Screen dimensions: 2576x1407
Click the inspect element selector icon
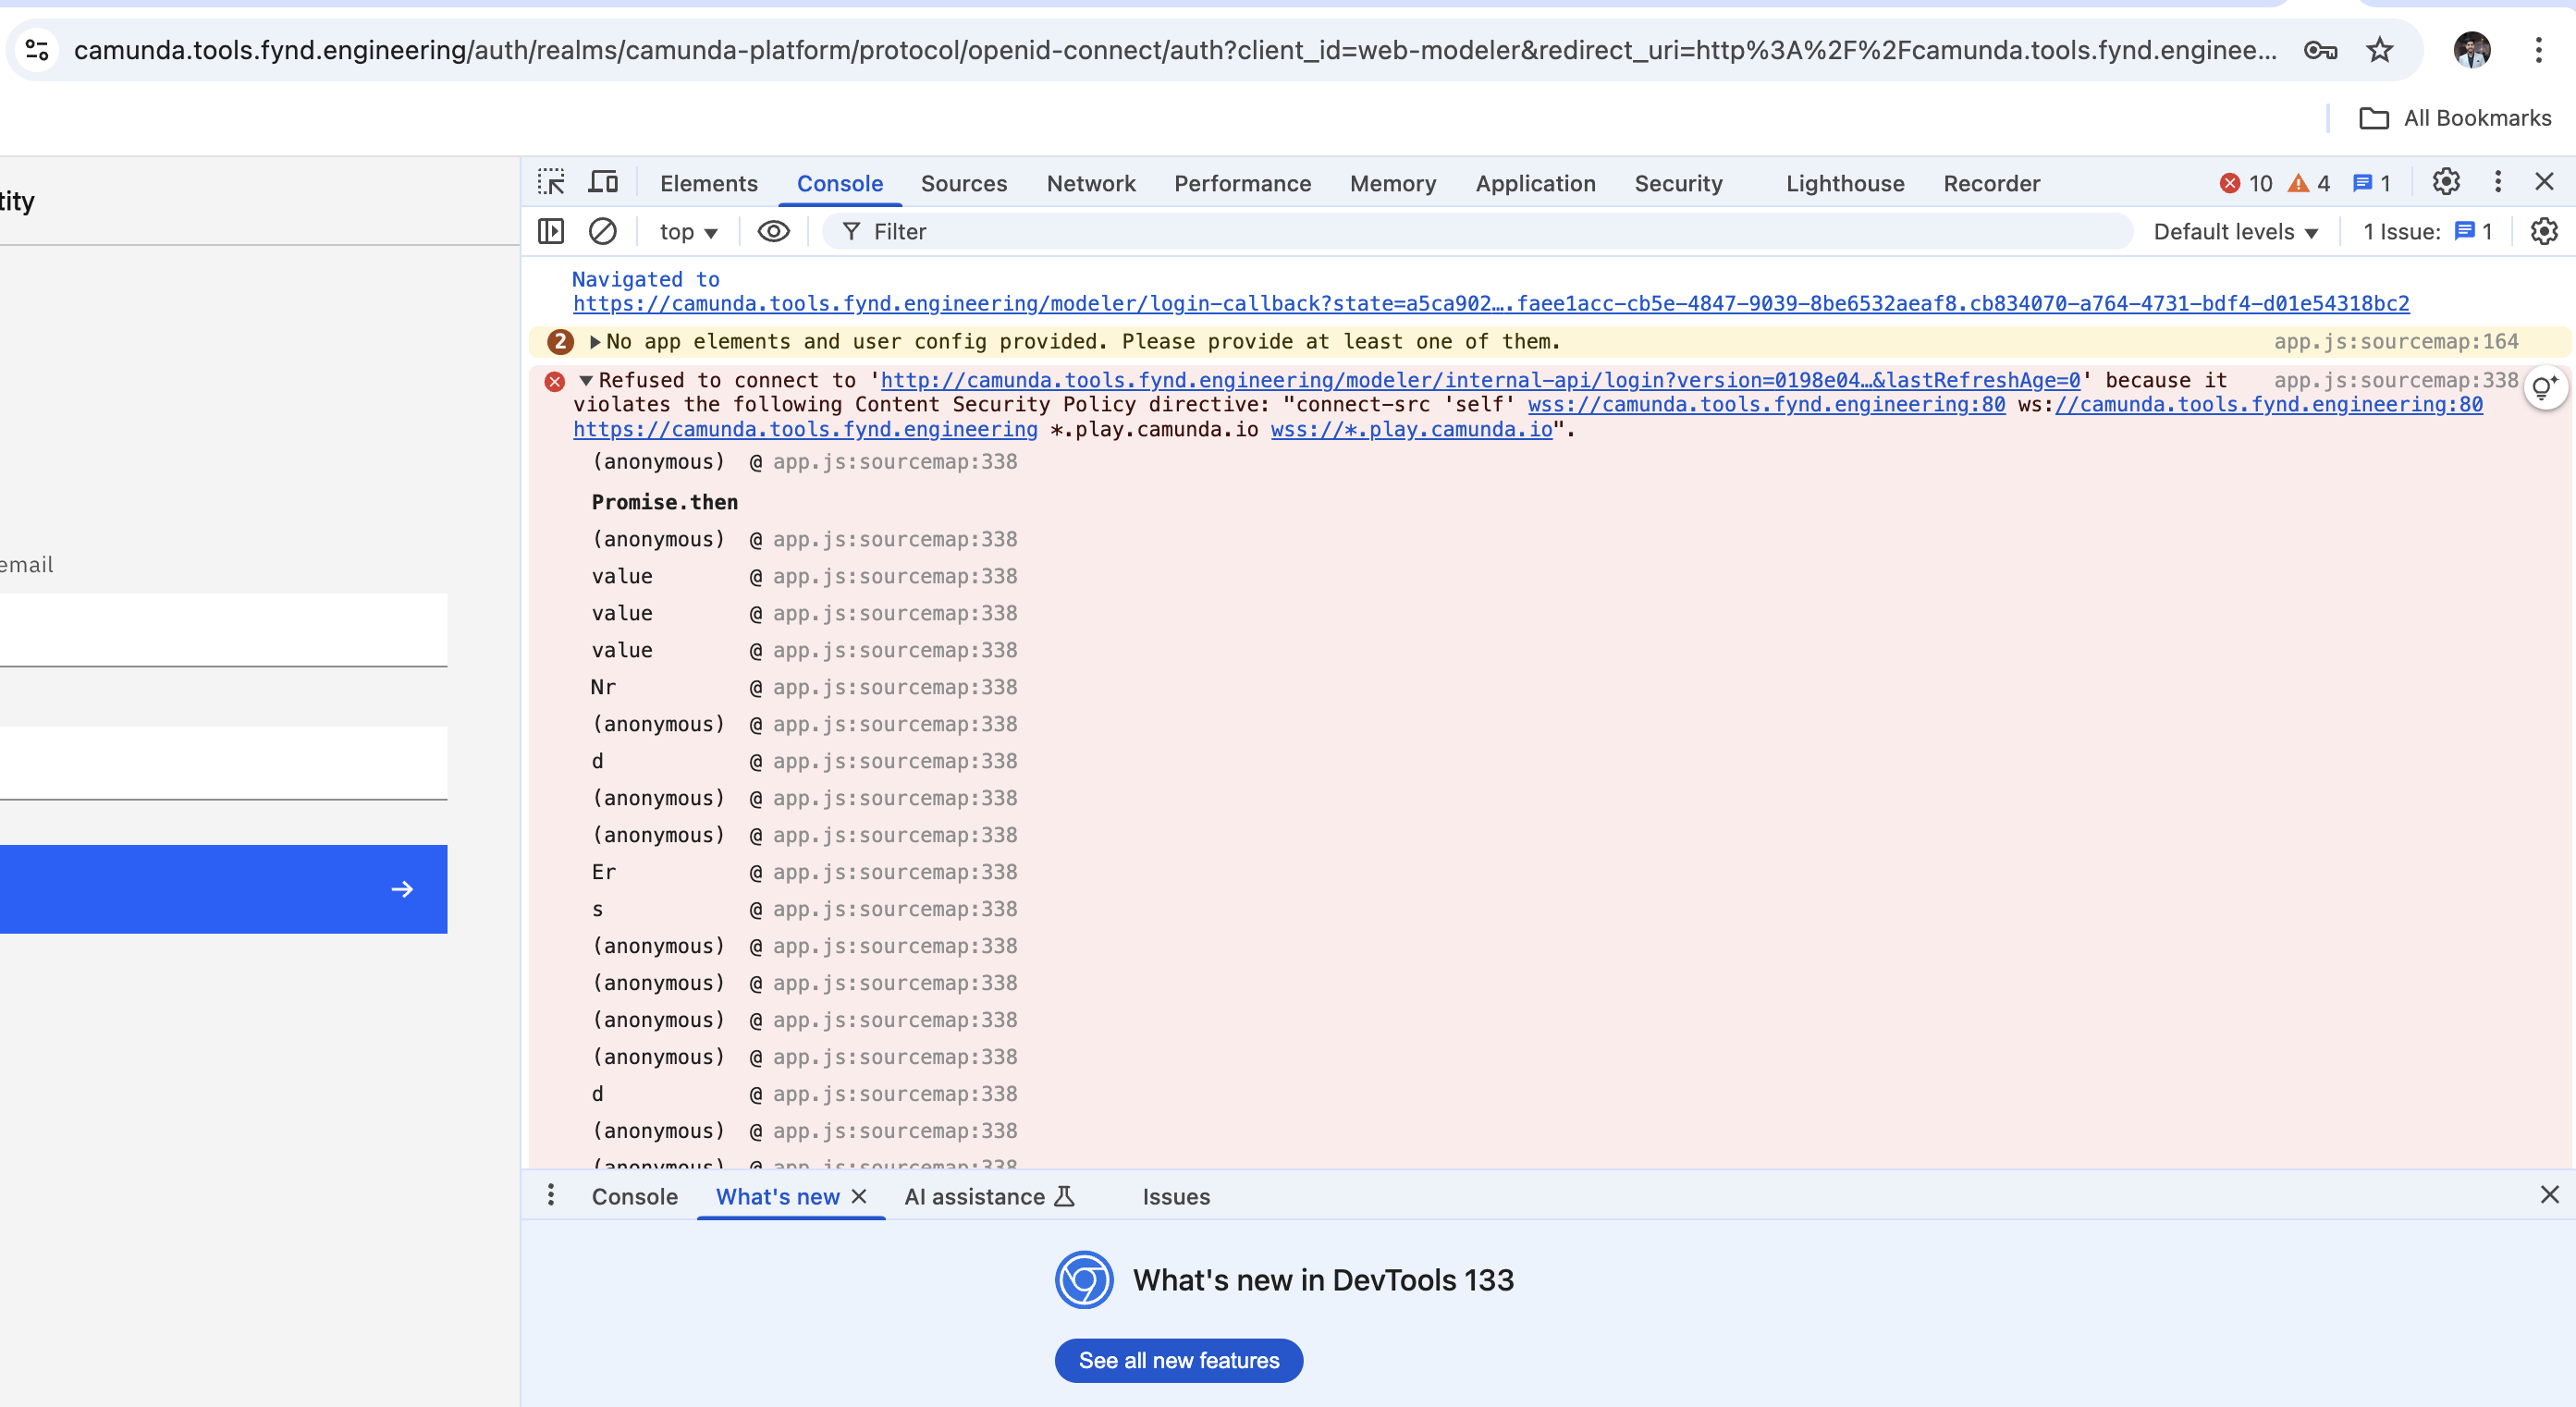551,182
